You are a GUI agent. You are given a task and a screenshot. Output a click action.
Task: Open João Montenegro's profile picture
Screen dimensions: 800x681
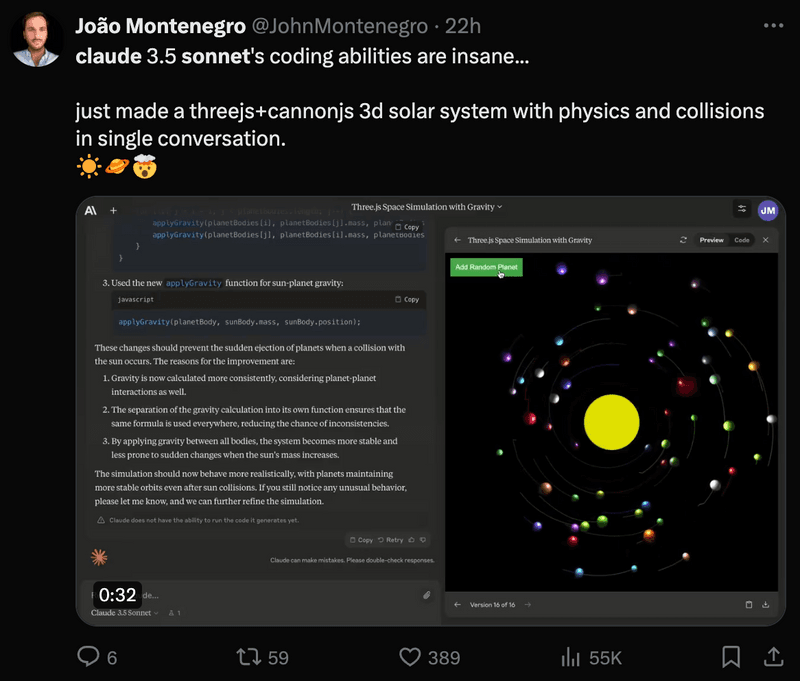[x=37, y=39]
